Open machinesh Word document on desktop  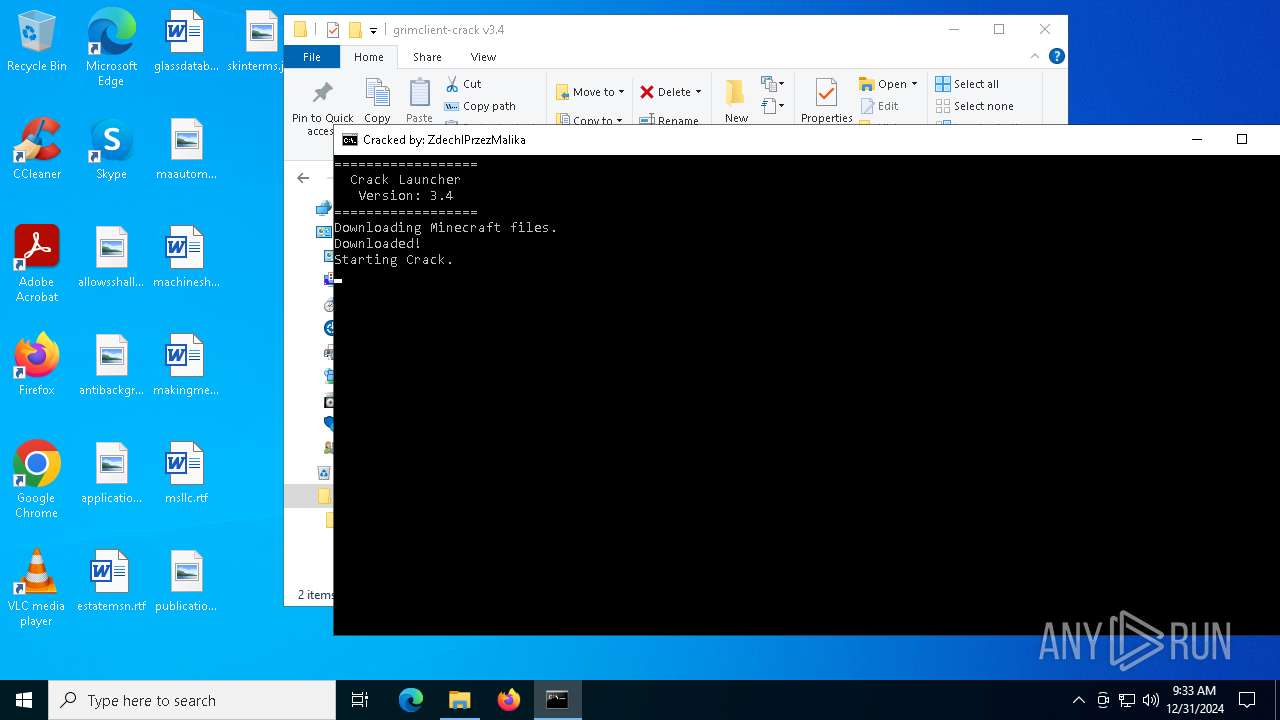pyautogui.click(x=186, y=257)
